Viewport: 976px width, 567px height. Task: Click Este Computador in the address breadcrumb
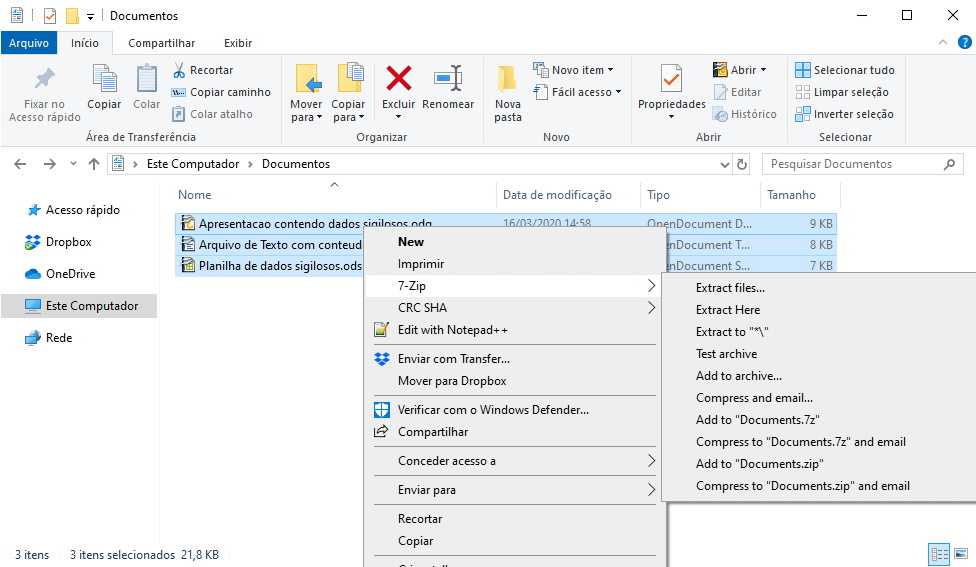click(193, 164)
